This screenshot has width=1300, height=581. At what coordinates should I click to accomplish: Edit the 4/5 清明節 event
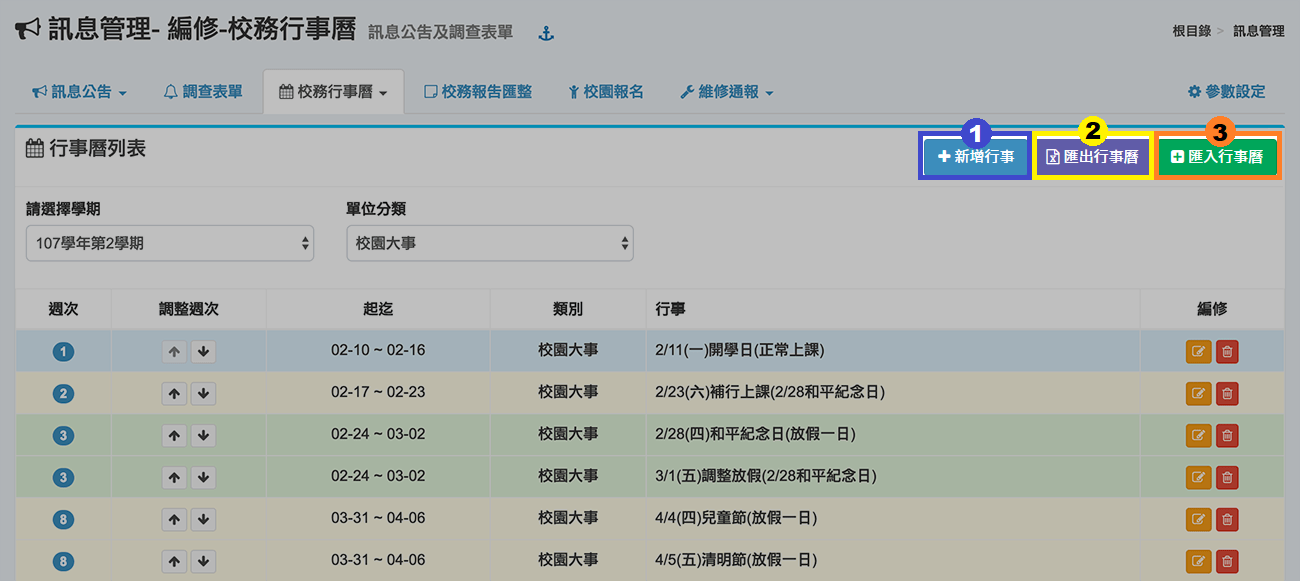point(1198,561)
